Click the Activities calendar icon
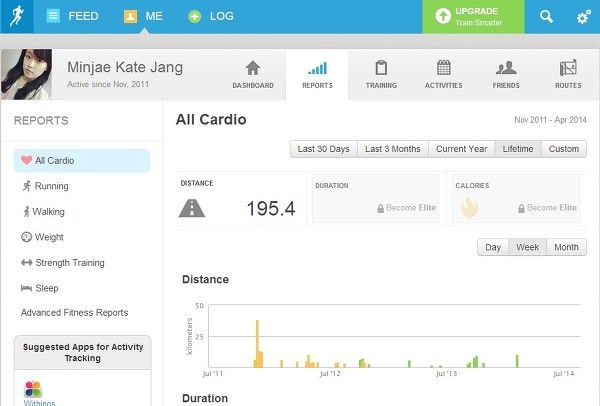 pos(443,67)
